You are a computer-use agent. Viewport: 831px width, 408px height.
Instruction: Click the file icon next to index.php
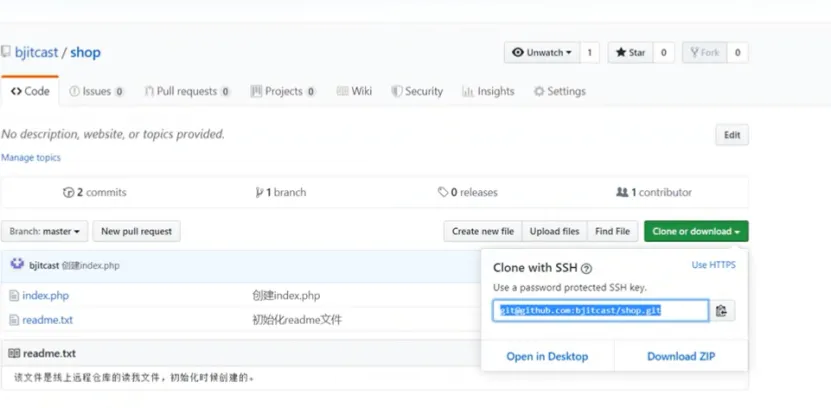click(14, 296)
